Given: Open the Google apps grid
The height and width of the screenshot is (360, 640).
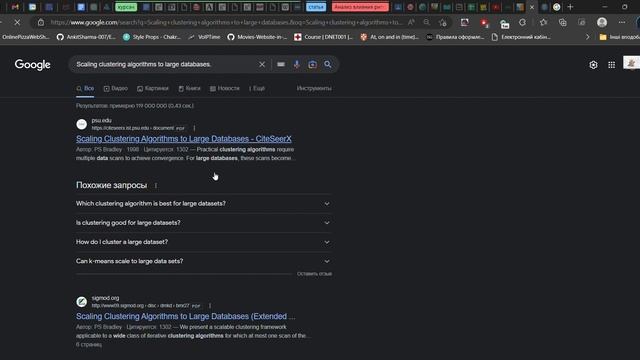Looking at the screenshot, I should coord(611,65).
